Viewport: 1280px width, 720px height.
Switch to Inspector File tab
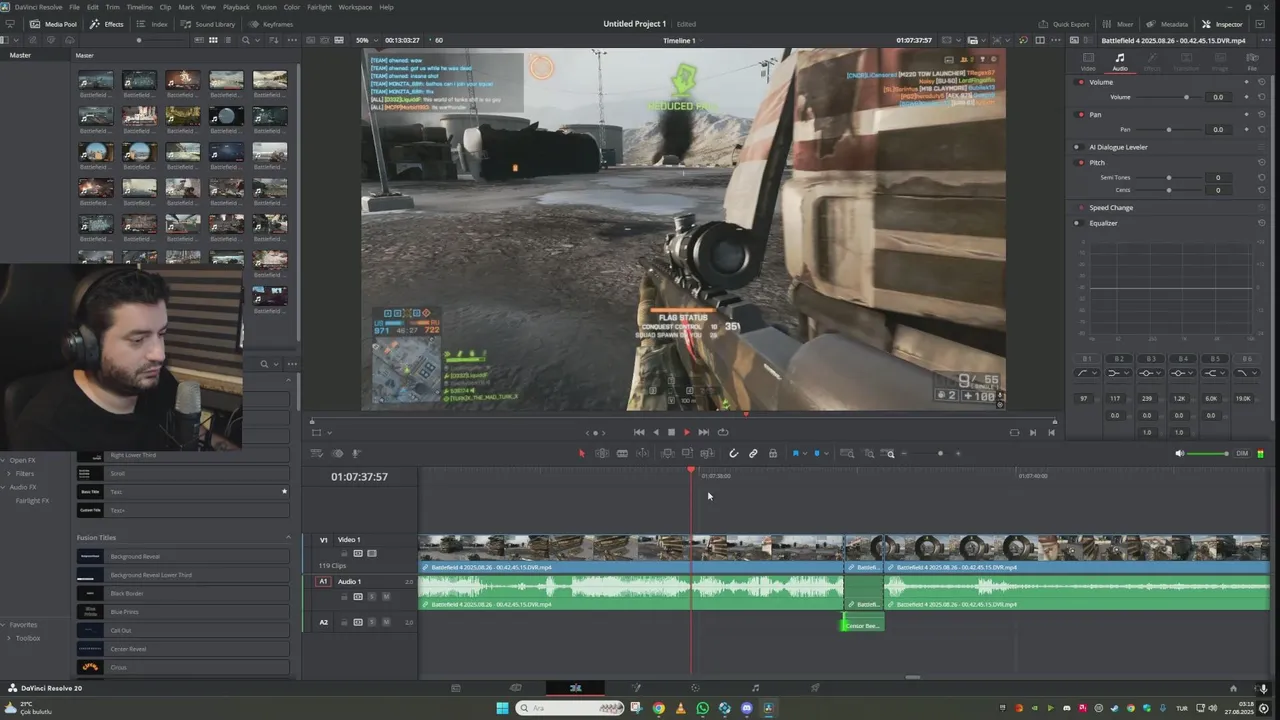click(x=1252, y=62)
